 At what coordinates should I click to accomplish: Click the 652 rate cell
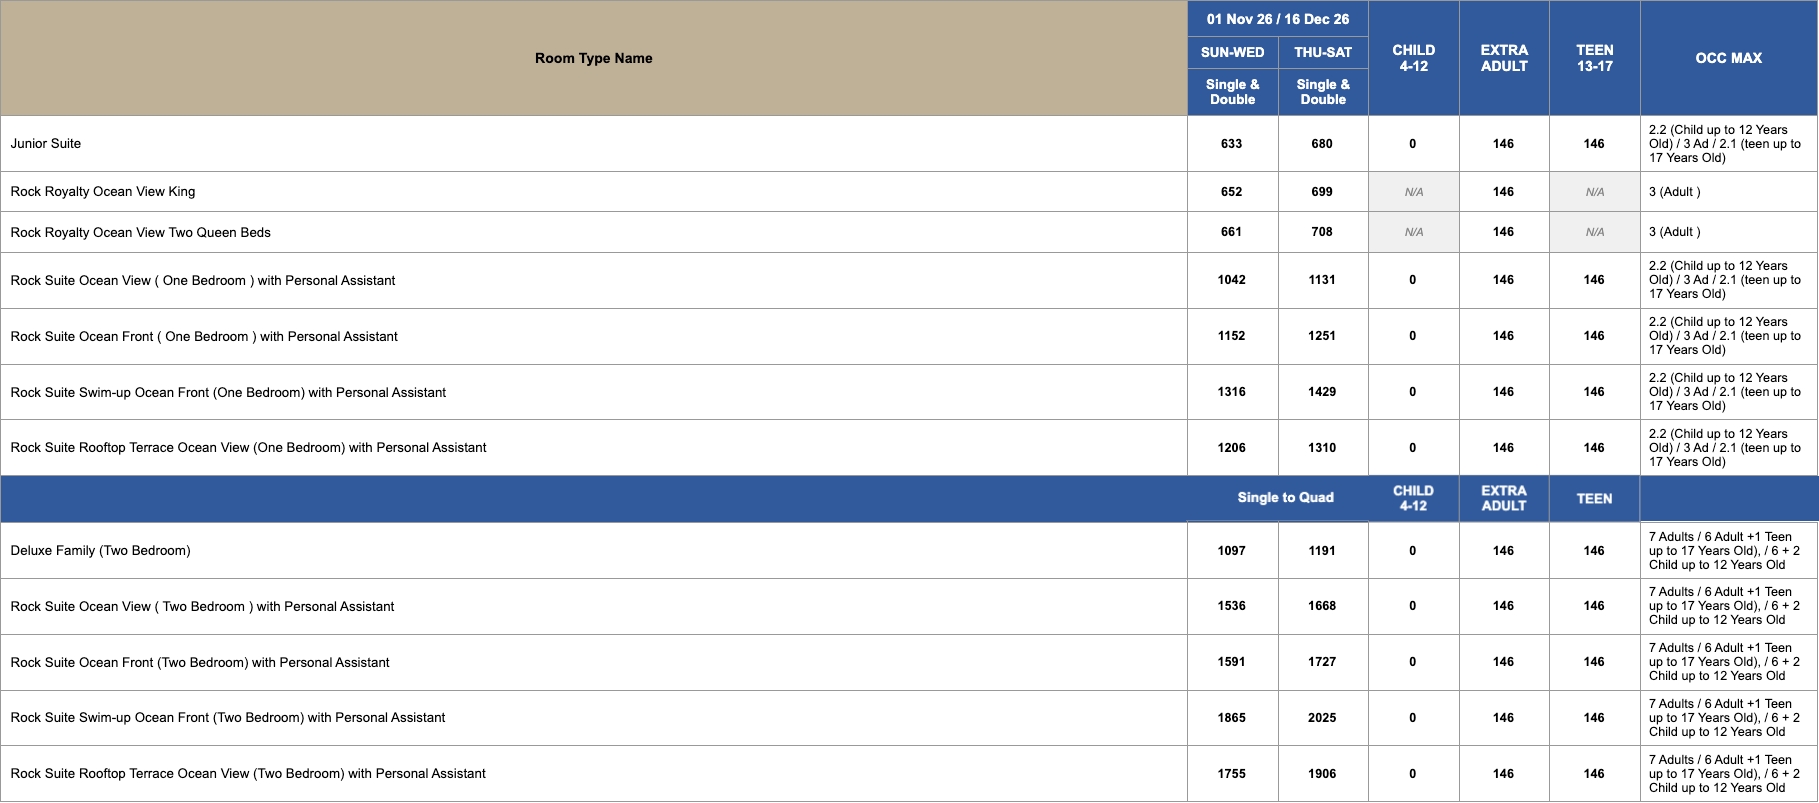1232,192
